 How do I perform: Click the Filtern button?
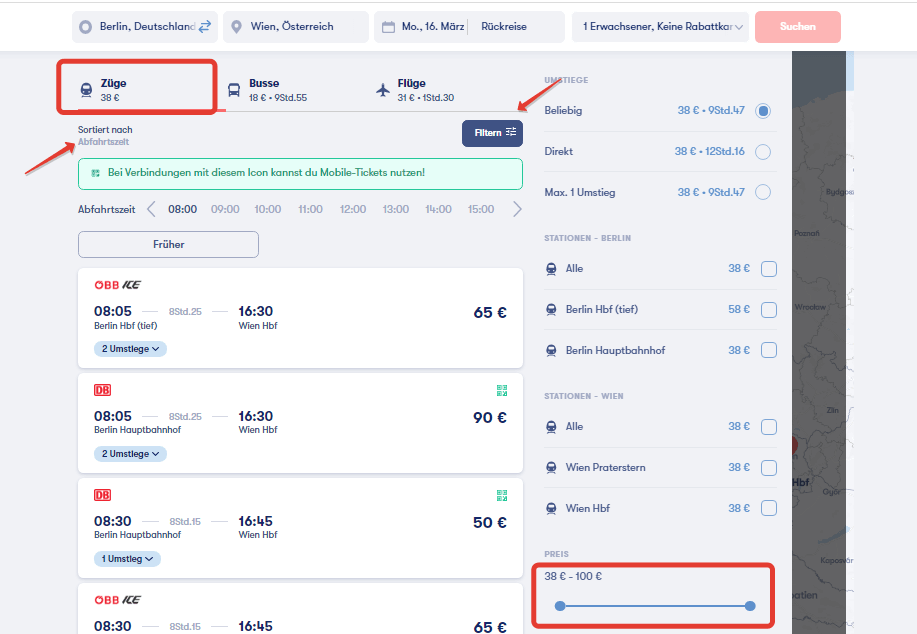tap(492, 133)
